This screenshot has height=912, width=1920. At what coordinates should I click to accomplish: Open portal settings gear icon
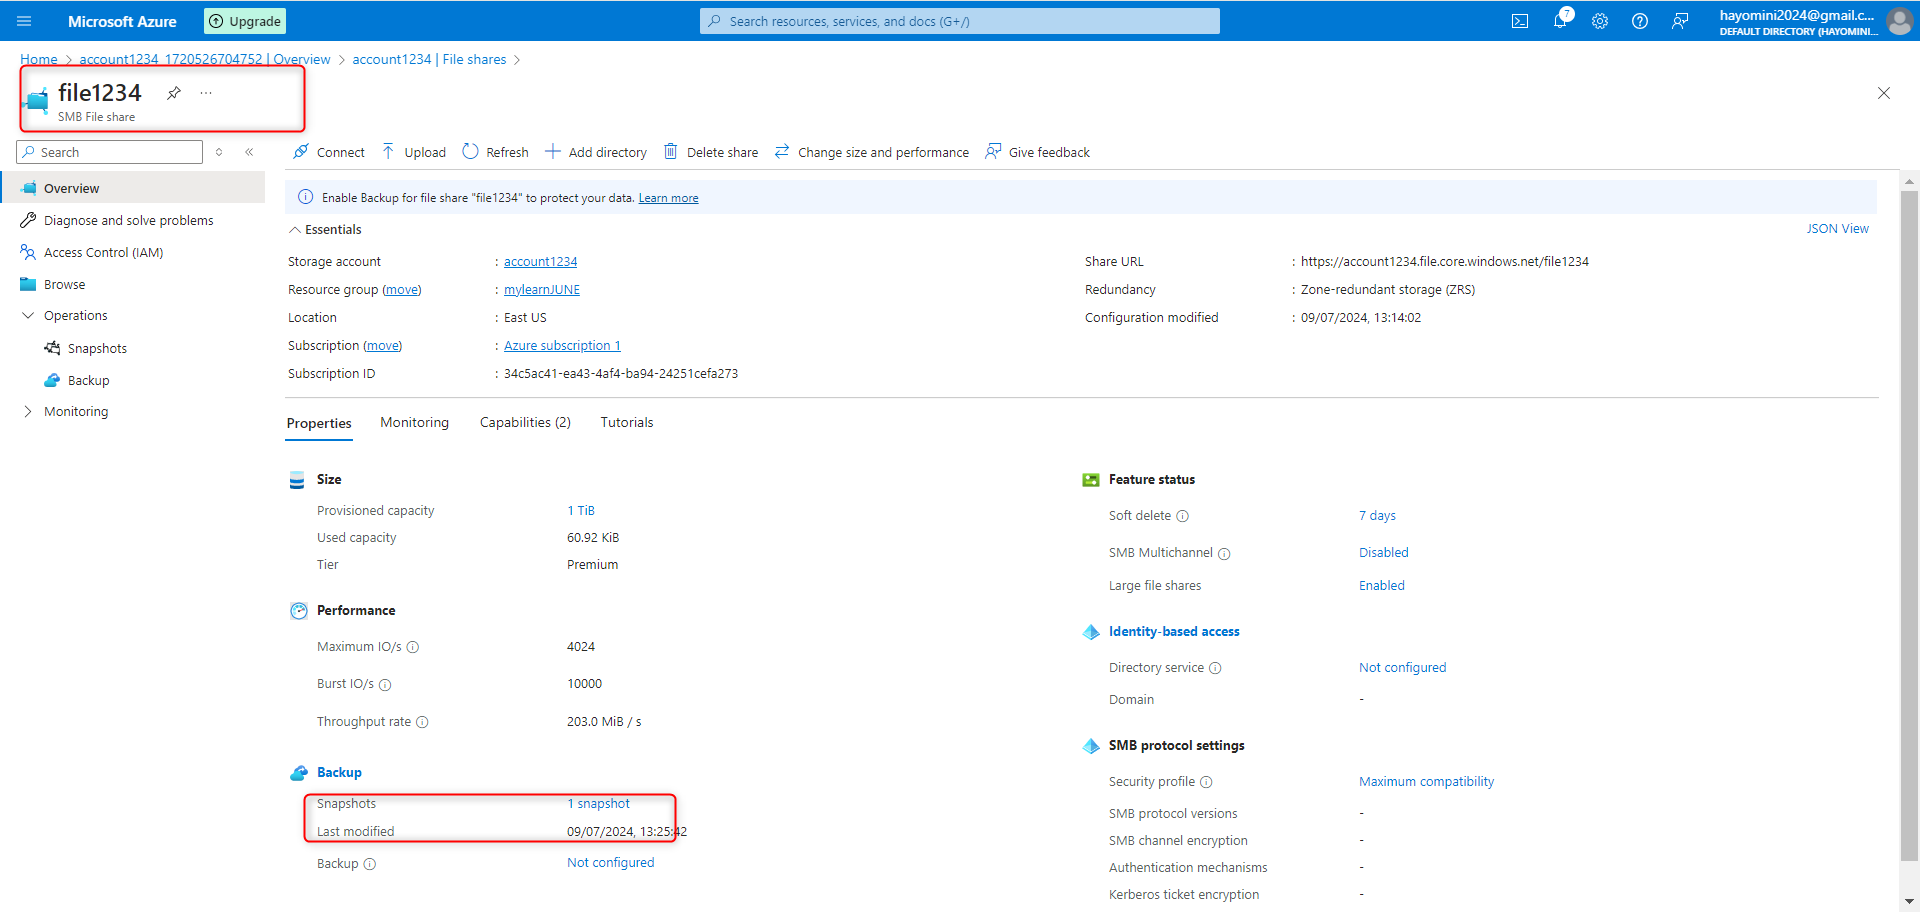(x=1600, y=21)
